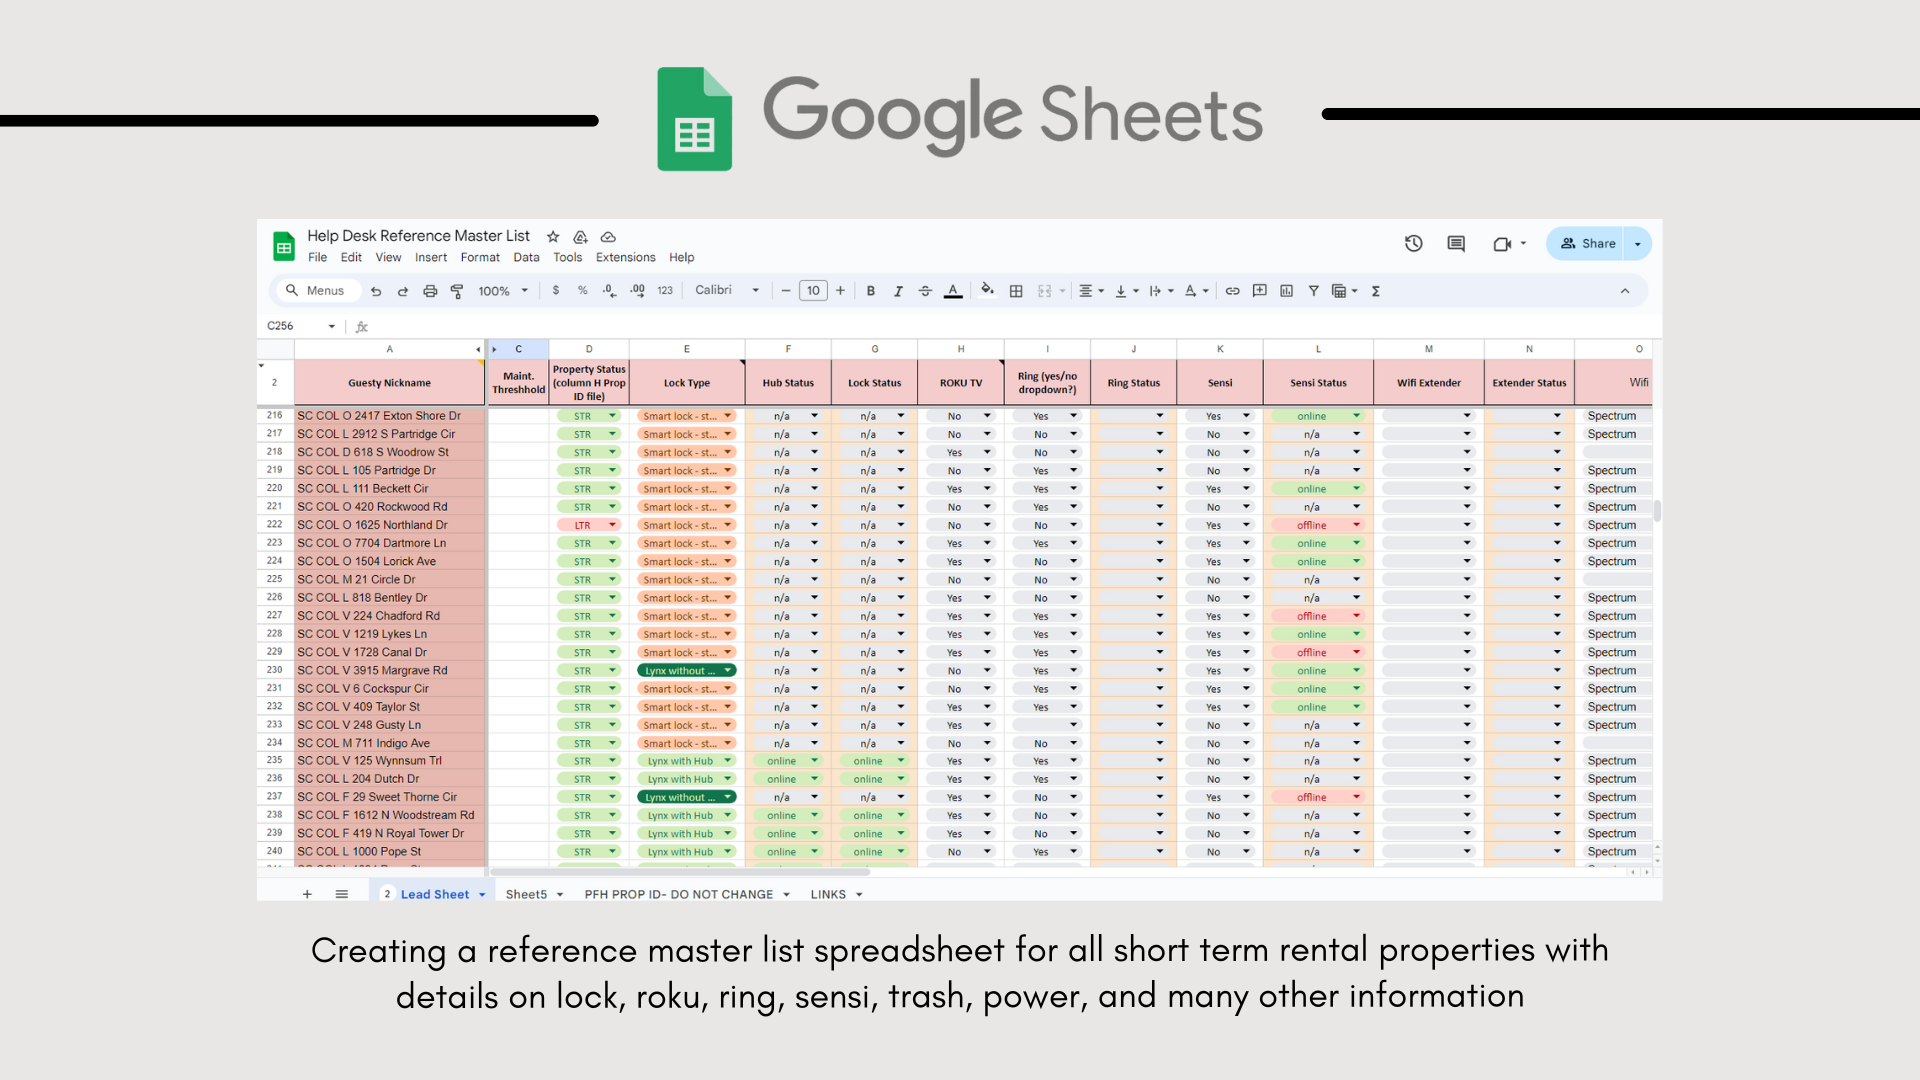
Task: Star the Help Desk Reference document
Action: point(553,237)
